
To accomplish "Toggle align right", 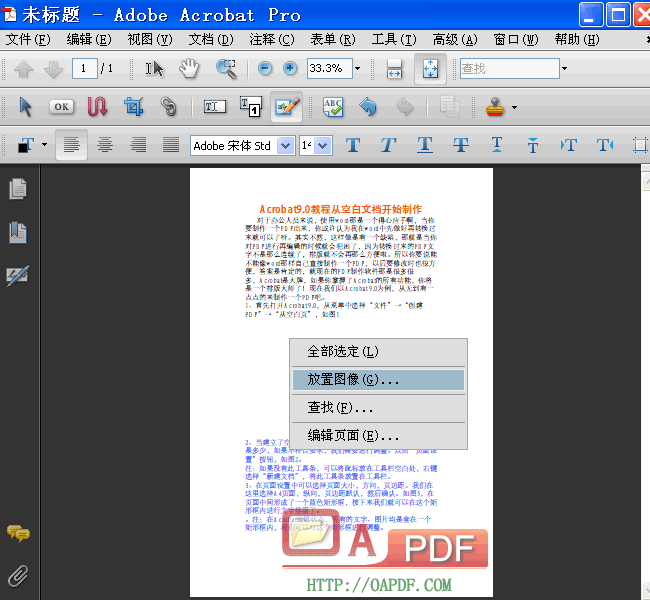I will click(x=138, y=145).
